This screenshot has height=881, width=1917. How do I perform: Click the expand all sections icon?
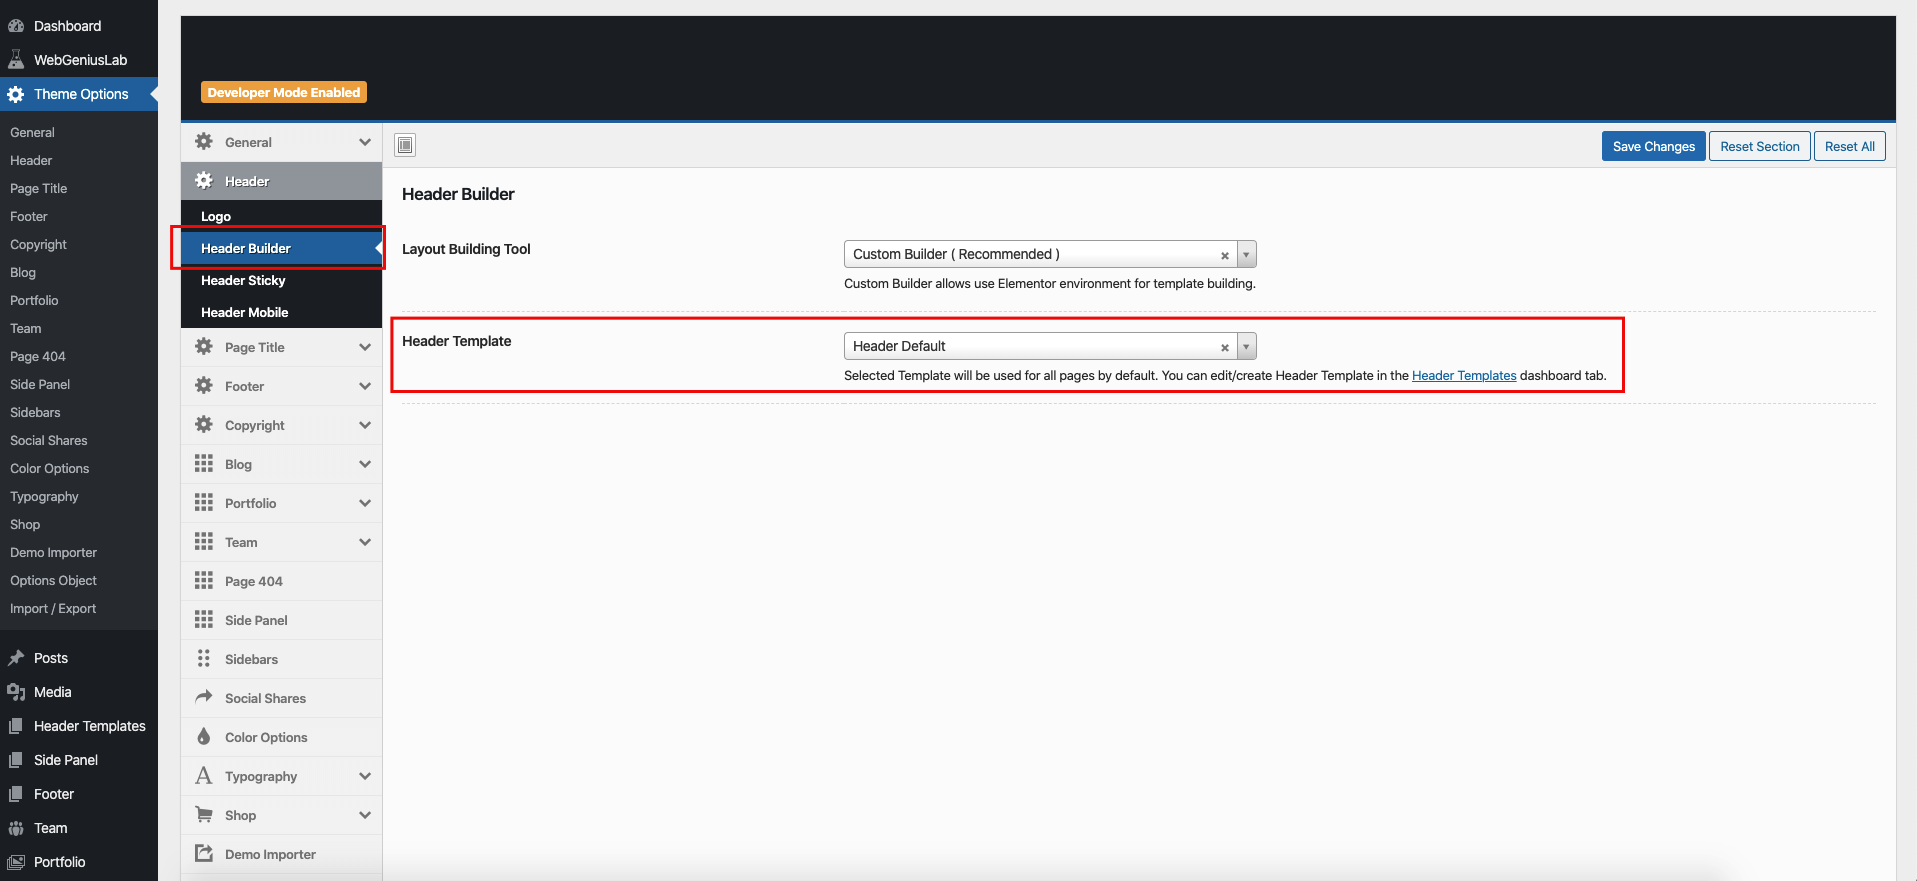pyautogui.click(x=405, y=146)
